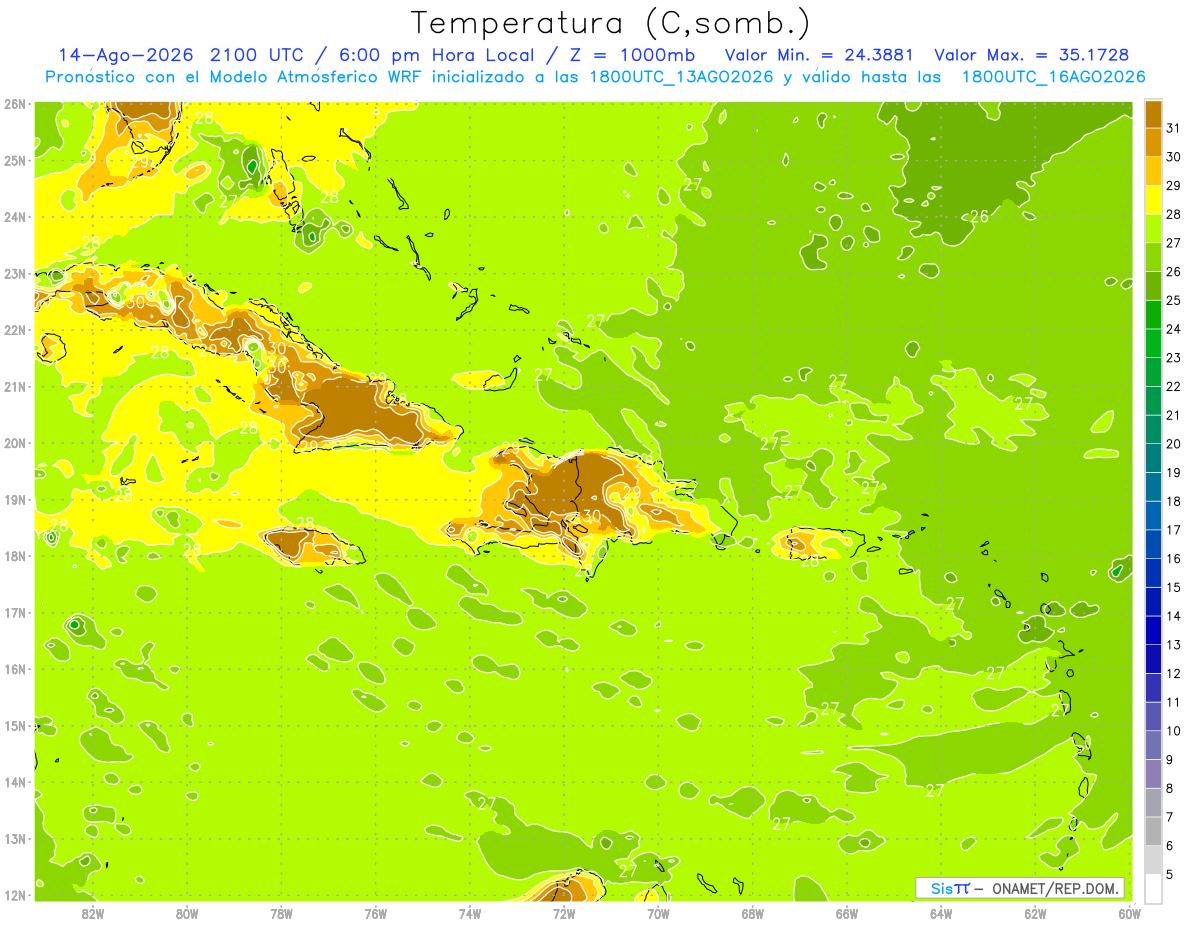Screen dimensions: 1200x927
Task: Click the 60W longitude axis label
Action: point(1129,914)
